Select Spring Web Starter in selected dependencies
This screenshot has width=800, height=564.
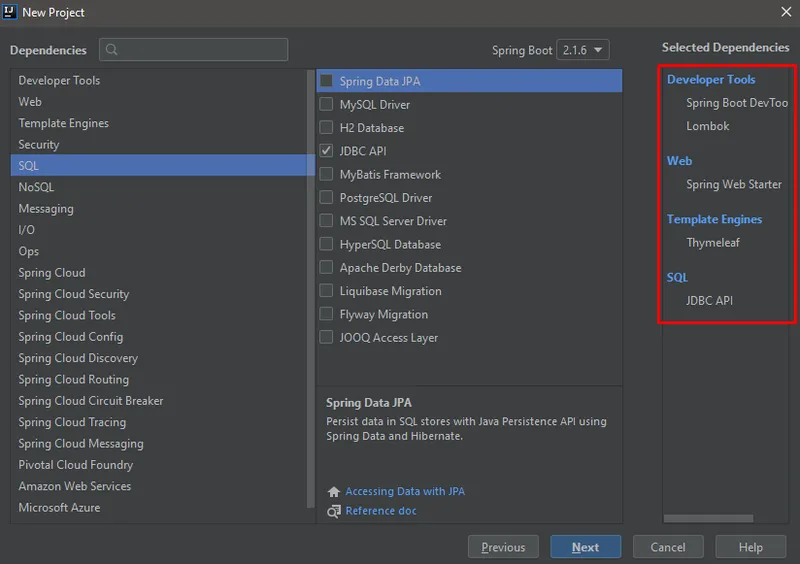[734, 184]
